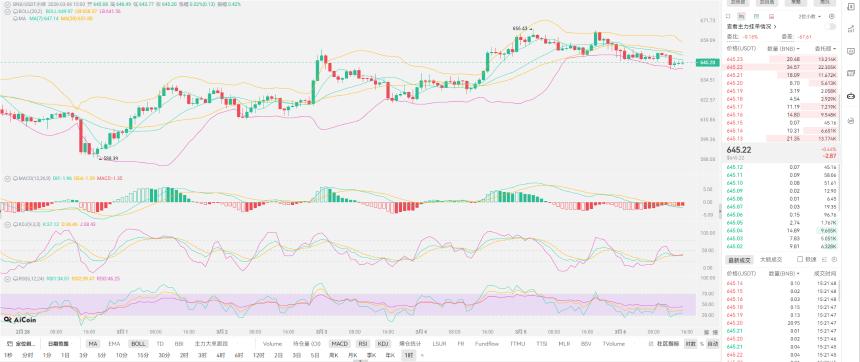The width and height of the screenshot is (860, 362).
Task: Enable the Volume sub-indicator
Action: click(273, 344)
